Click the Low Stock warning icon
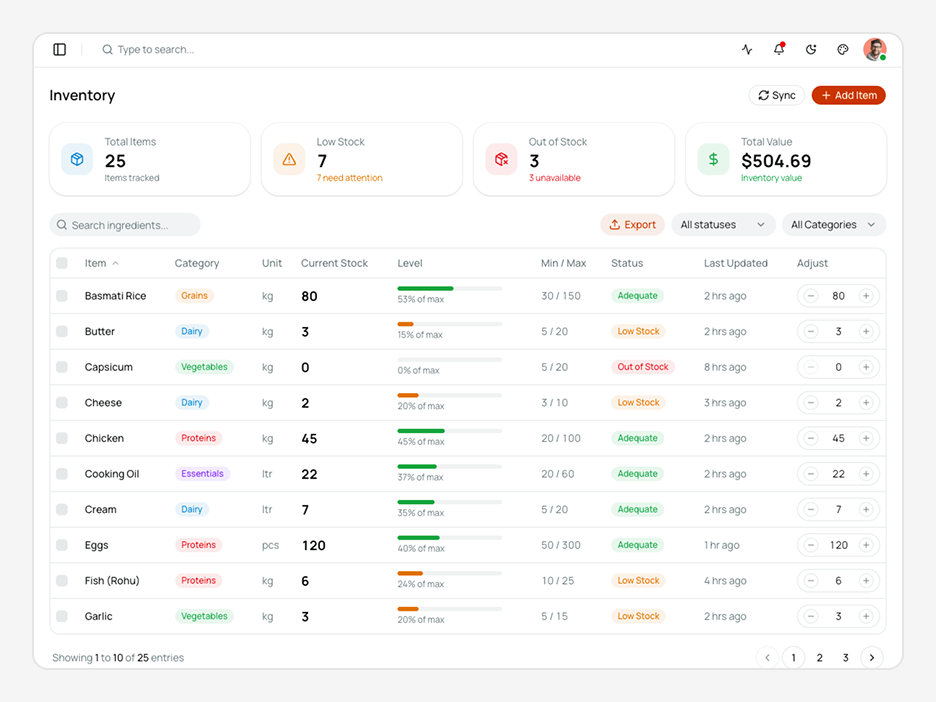The image size is (936, 702). [x=289, y=159]
